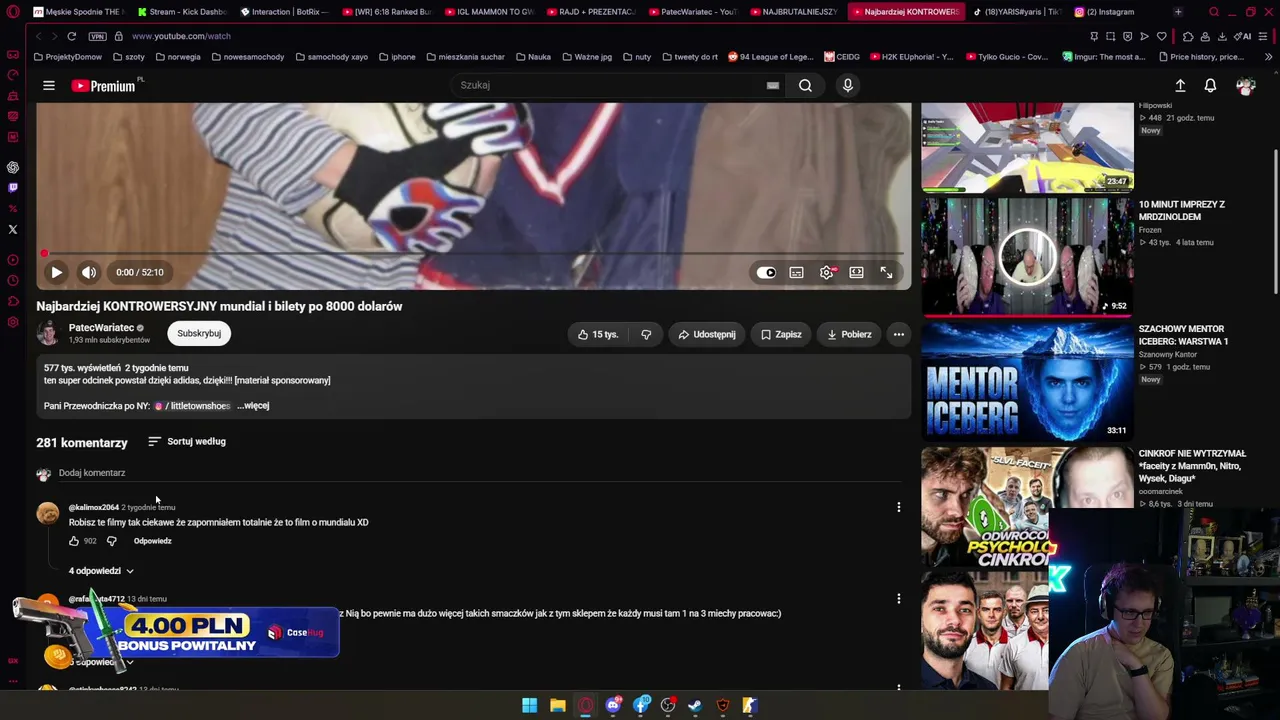This screenshot has height=720, width=1280.
Task: Open CINKROF NIE WYTRZYMAŁ video title
Action: pyautogui.click(x=1192, y=466)
